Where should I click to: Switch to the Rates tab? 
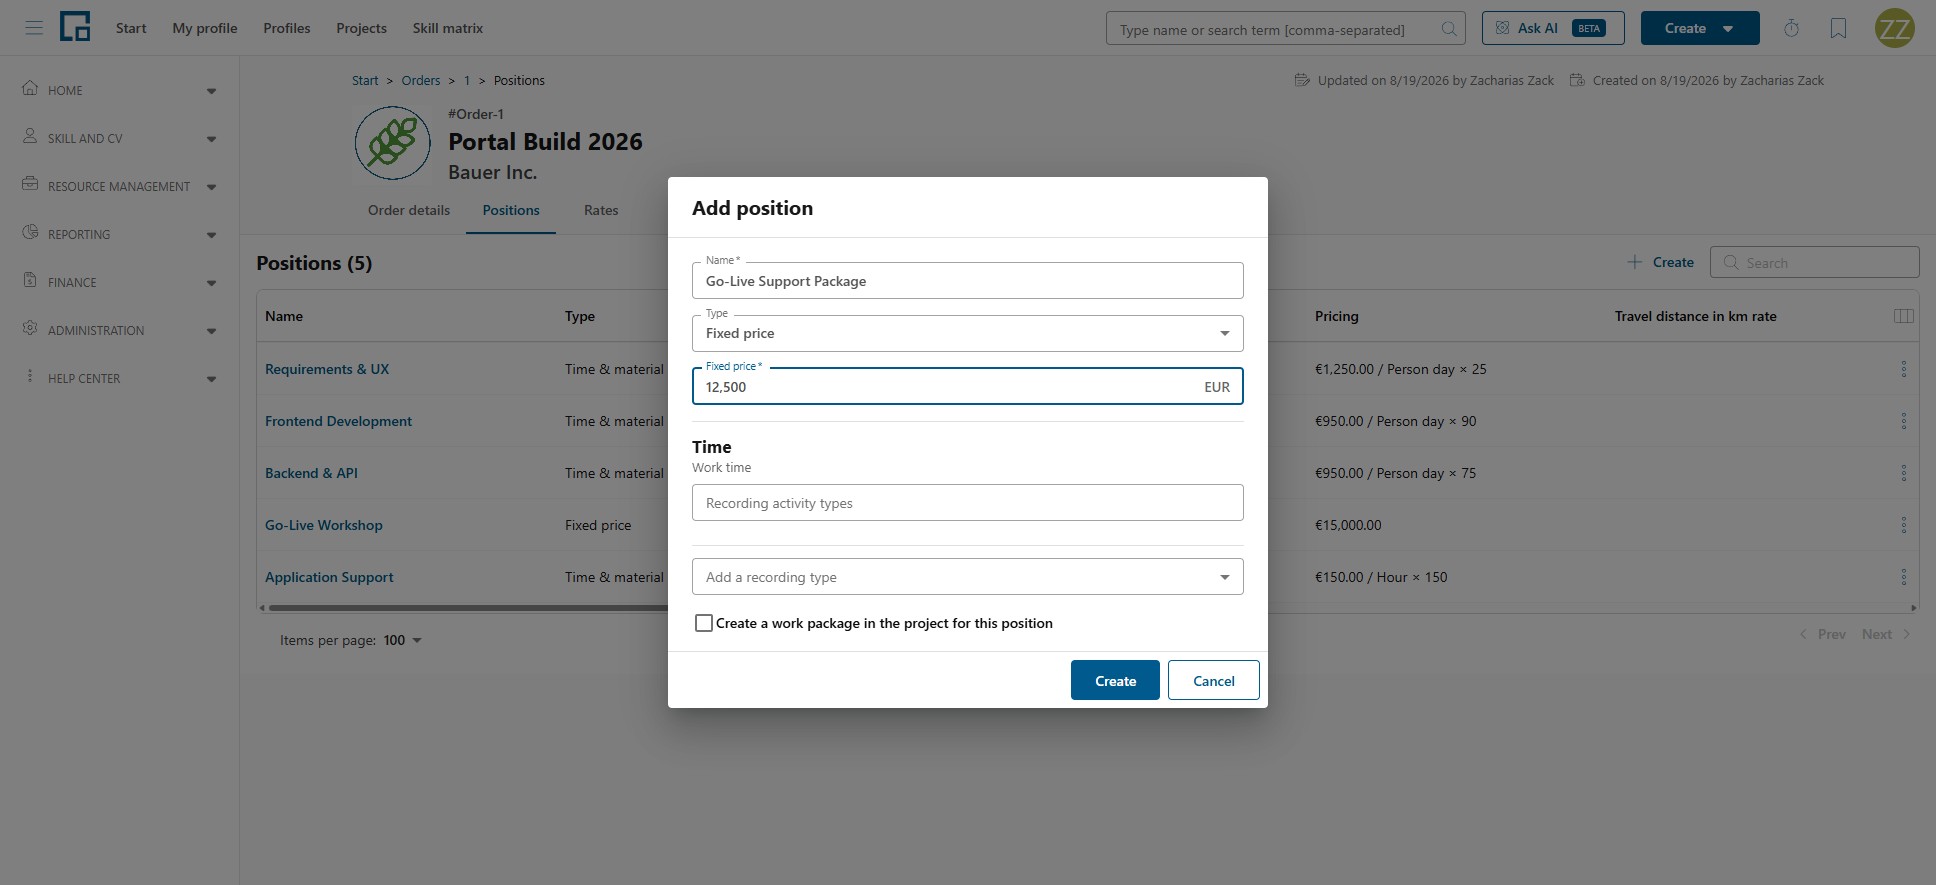[x=601, y=210]
